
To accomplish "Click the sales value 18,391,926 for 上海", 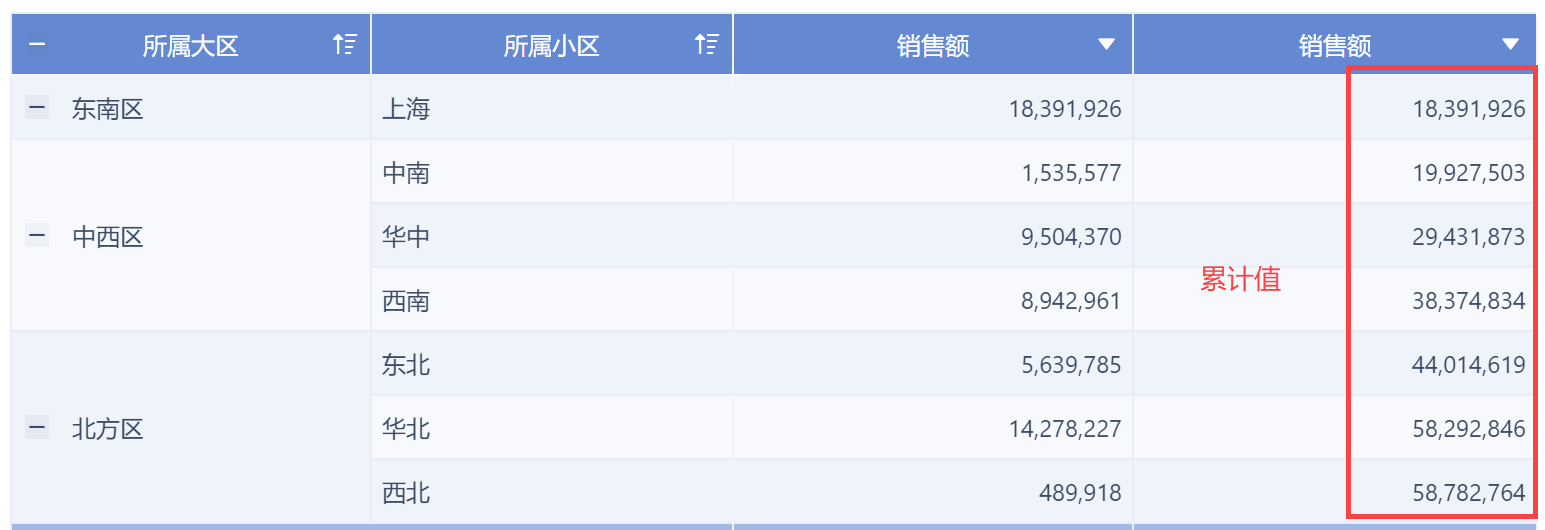I will [x=1065, y=109].
